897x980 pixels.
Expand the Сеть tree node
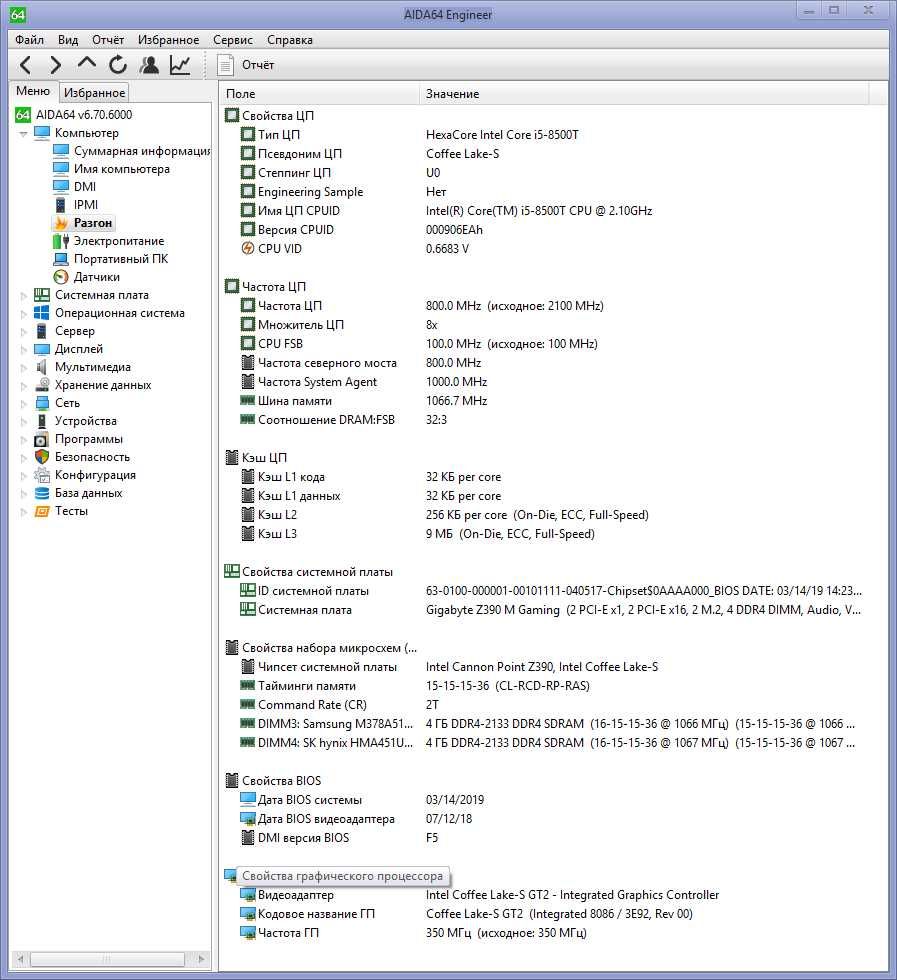[x=23, y=403]
